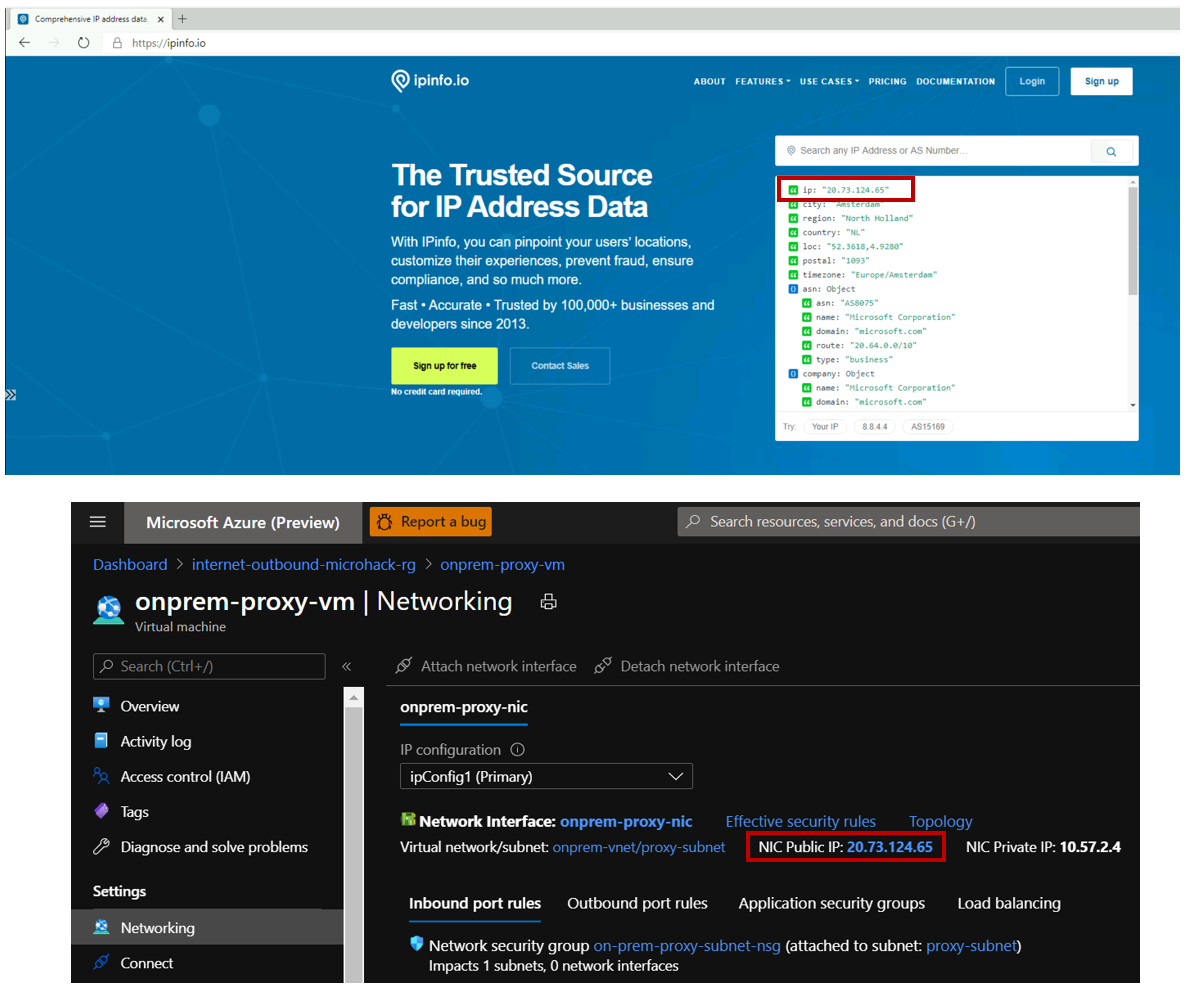The height and width of the screenshot is (990, 1184).
Task: Open a new browser tab with plus
Action: tap(182, 19)
